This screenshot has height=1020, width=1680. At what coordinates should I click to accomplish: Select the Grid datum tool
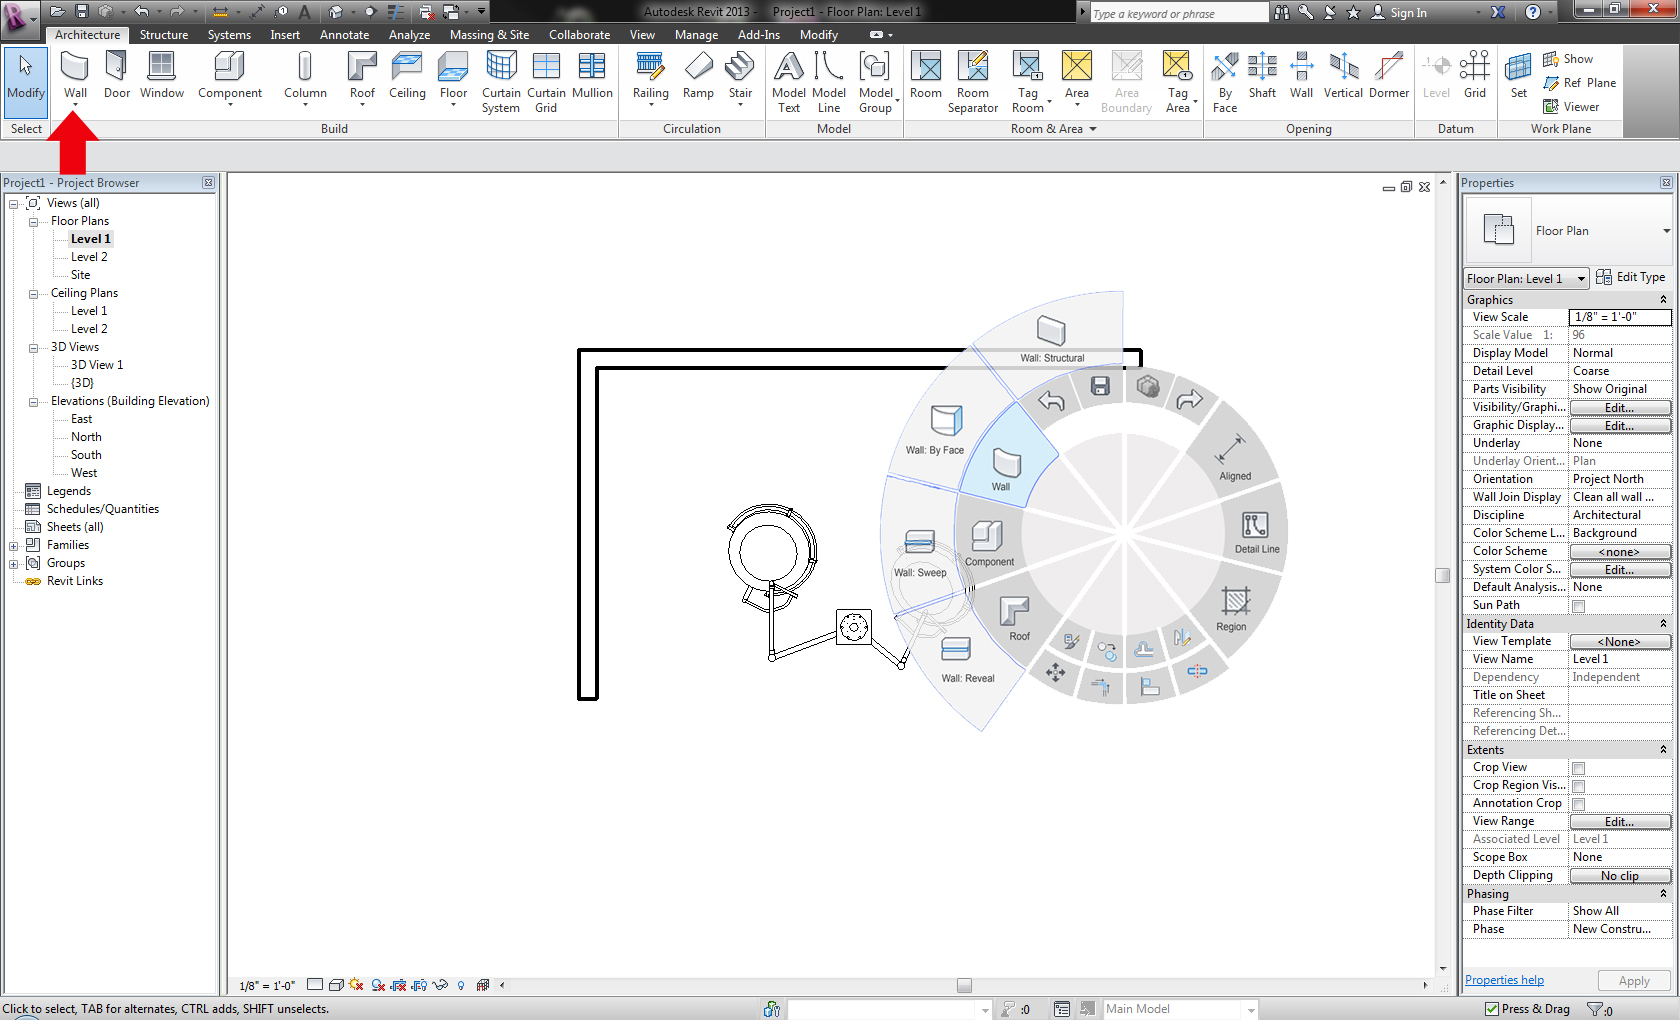(x=1474, y=75)
